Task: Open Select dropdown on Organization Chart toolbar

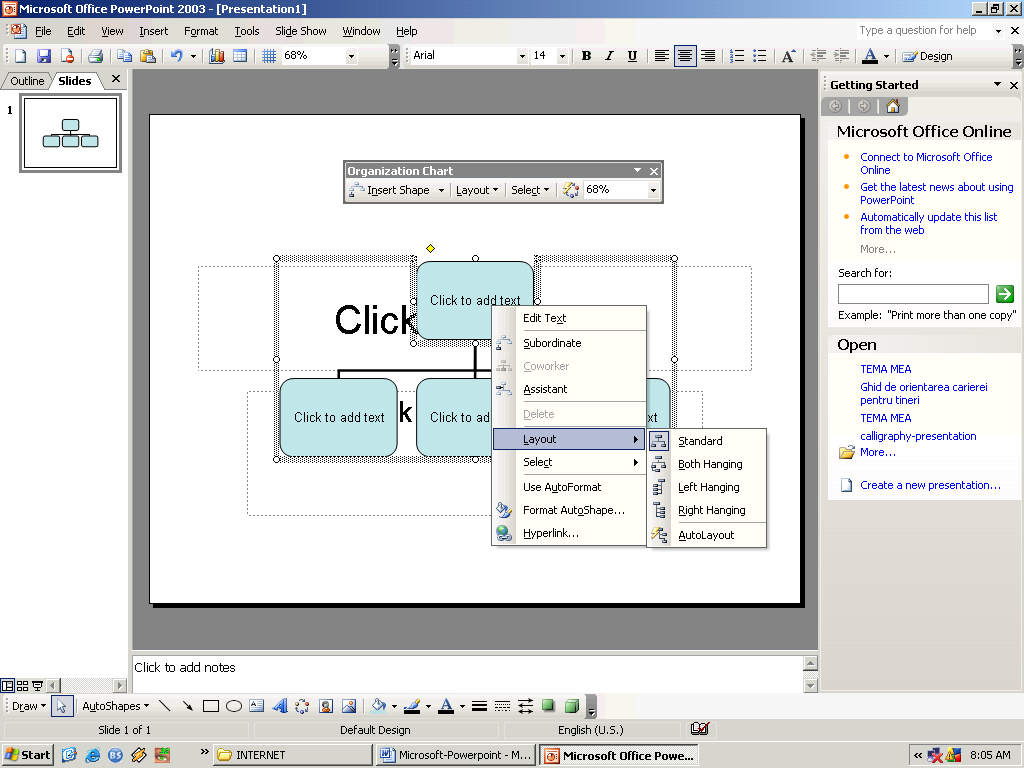Action: 530,190
